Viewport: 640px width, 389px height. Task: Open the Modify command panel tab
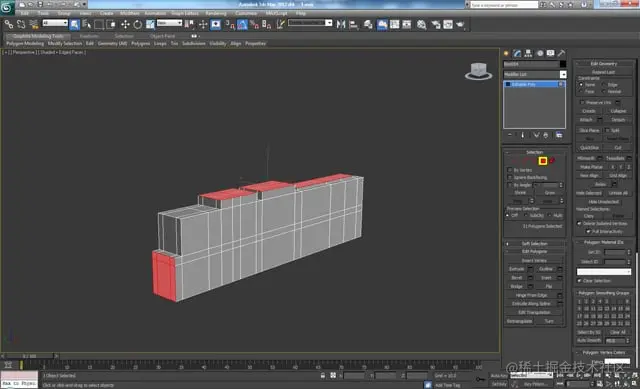coord(517,53)
